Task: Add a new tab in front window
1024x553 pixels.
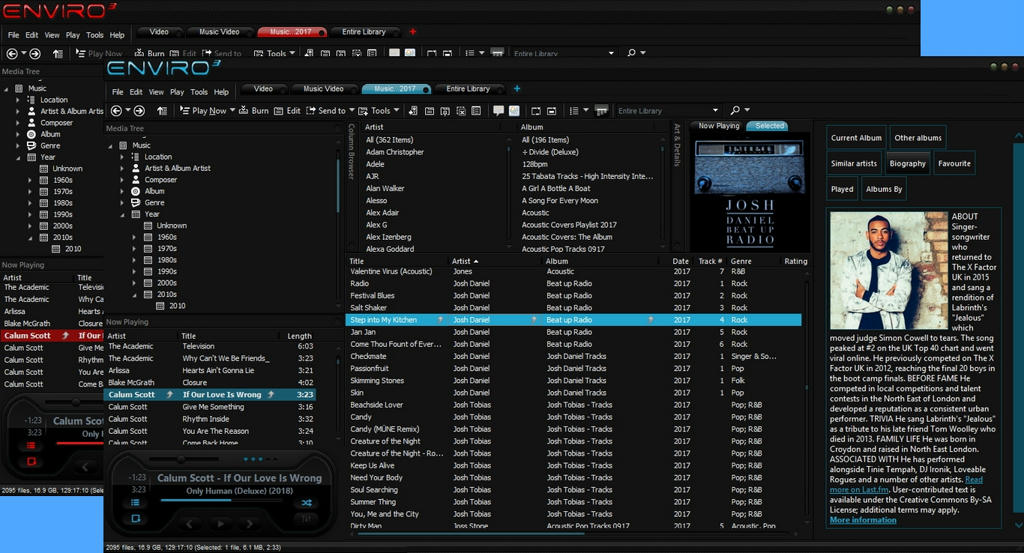Action: (x=517, y=89)
